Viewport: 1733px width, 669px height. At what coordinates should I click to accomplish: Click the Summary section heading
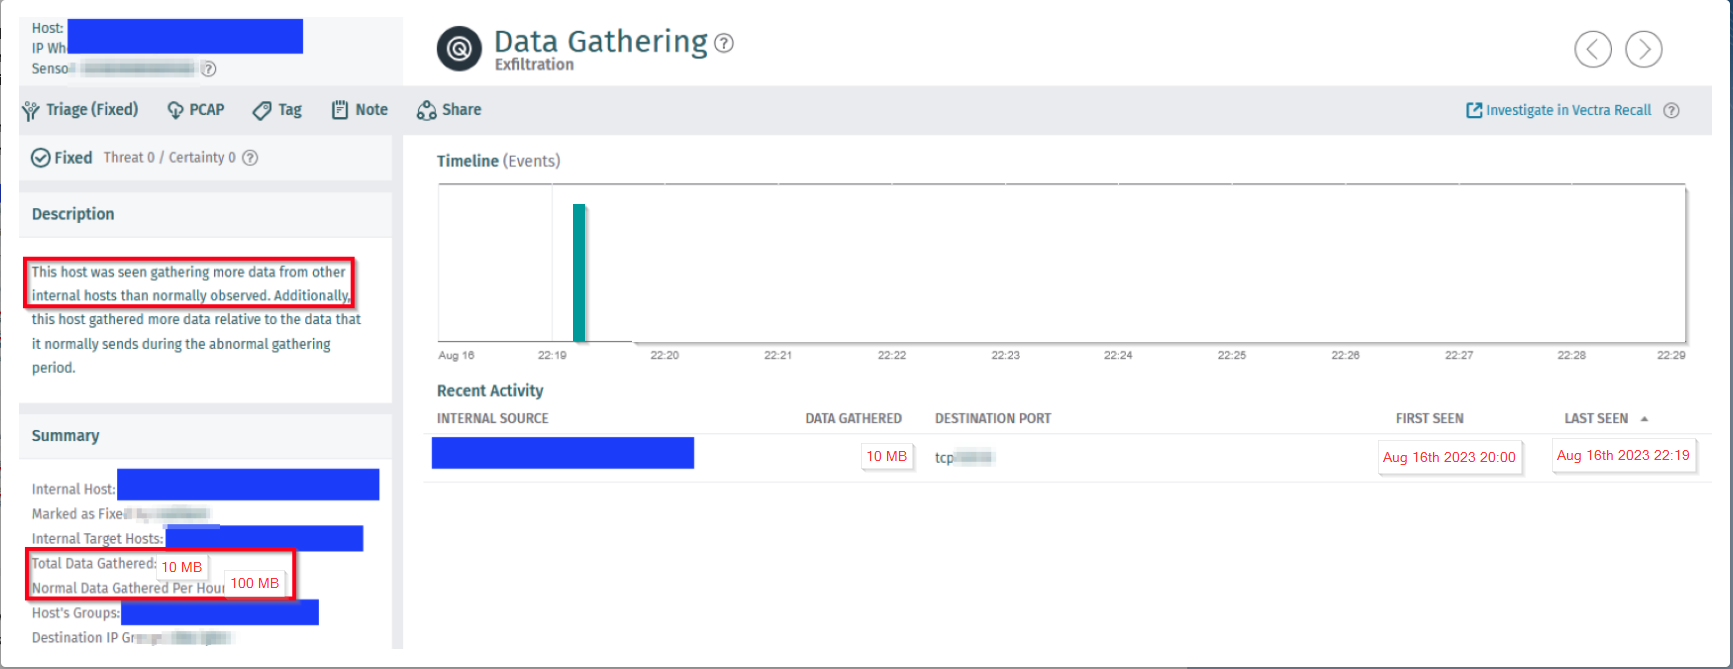(x=65, y=436)
